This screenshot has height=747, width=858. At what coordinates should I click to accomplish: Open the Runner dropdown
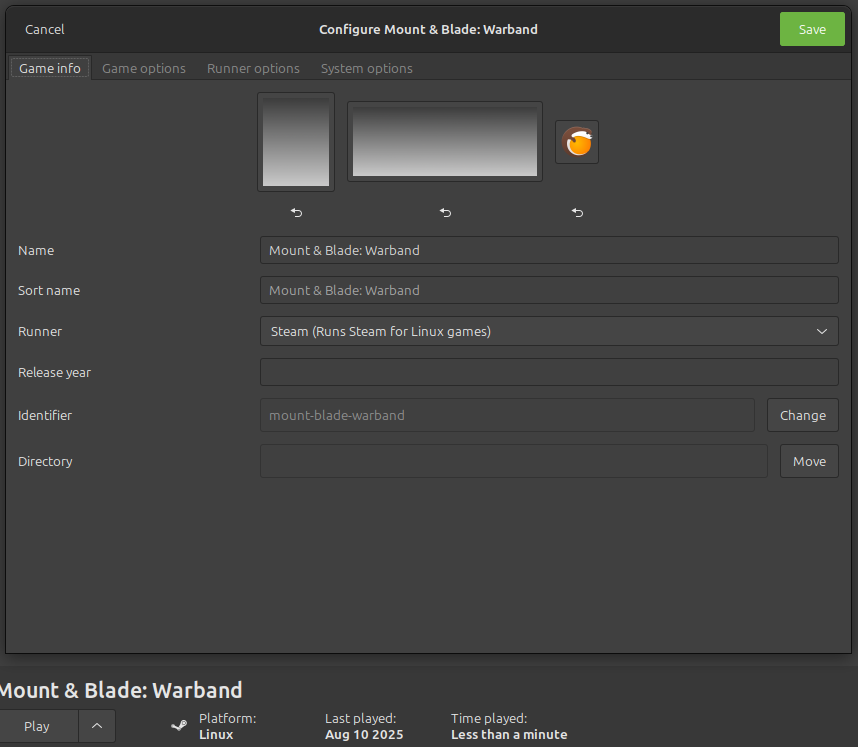coord(549,331)
